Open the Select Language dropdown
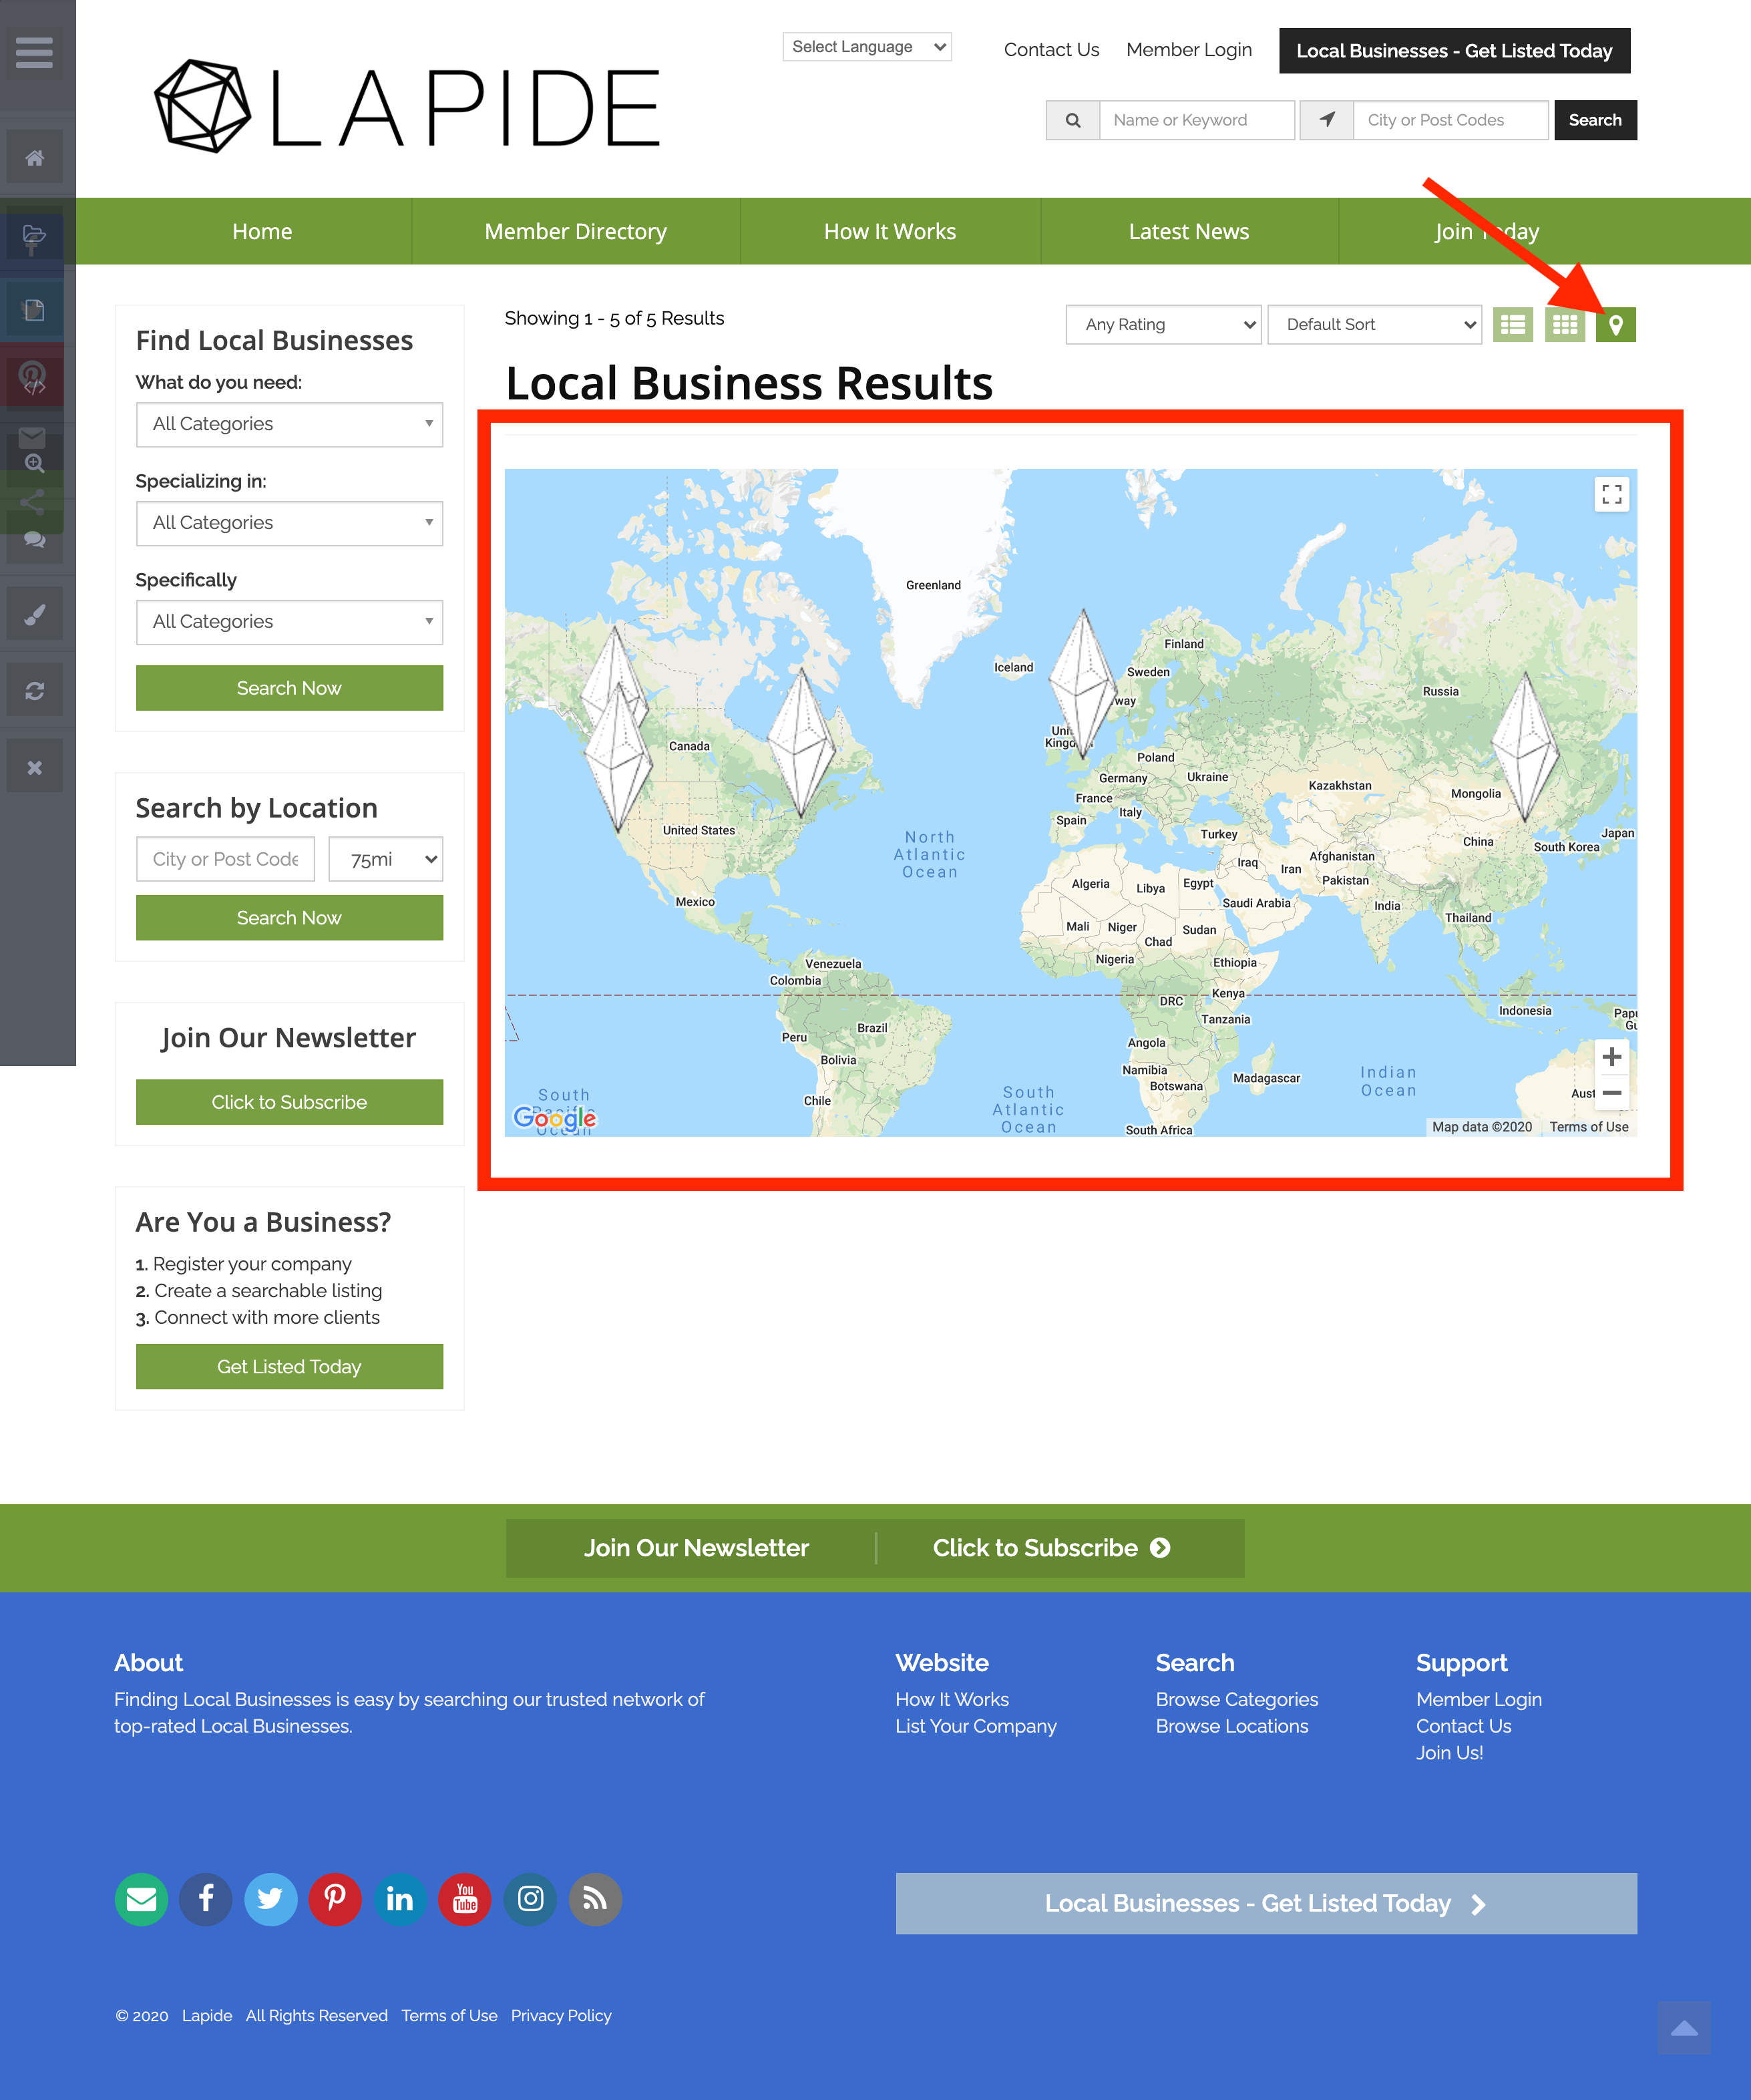Image resolution: width=1751 pixels, height=2100 pixels. [866, 47]
